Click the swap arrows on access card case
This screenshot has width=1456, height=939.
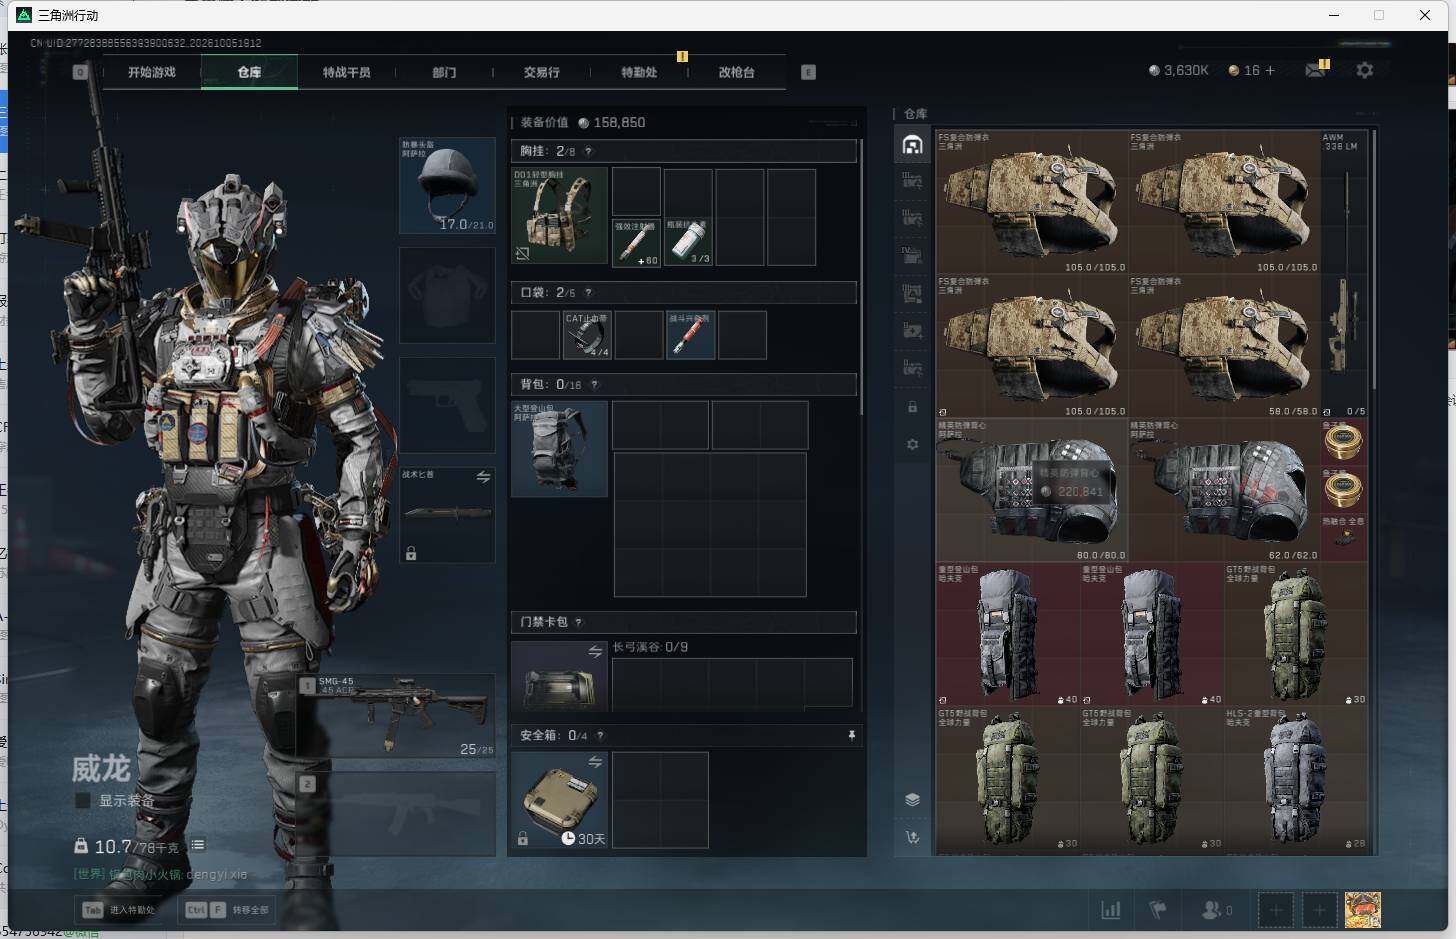coord(595,652)
